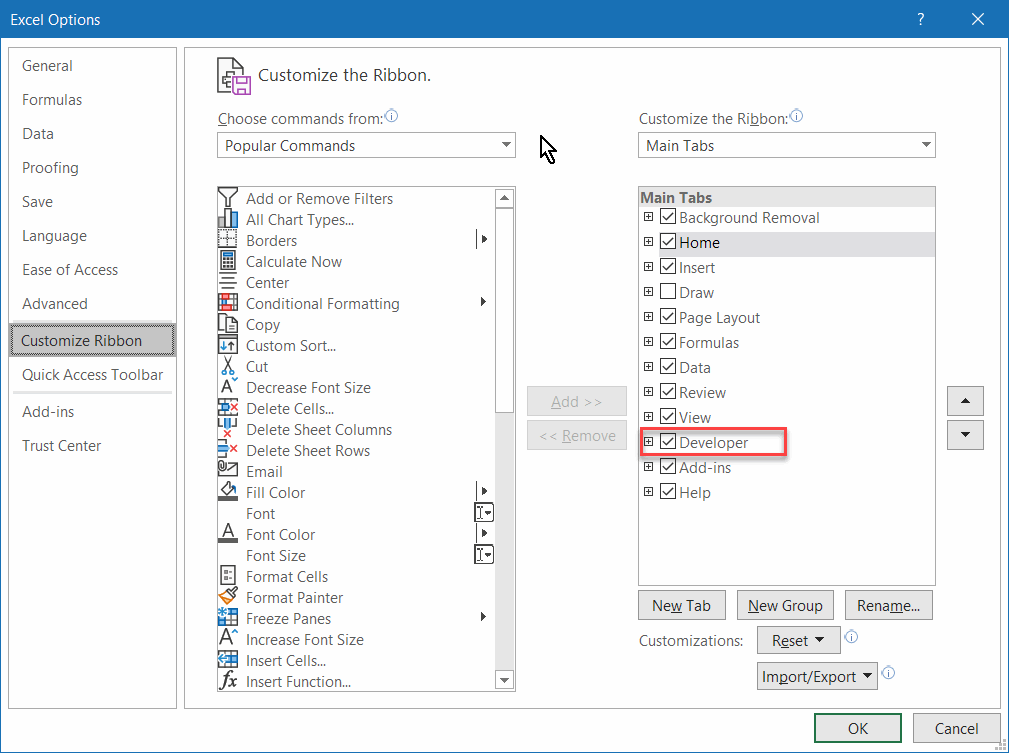Click the Fill Color bucket icon
1009x753 pixels.
click(x=228, y=492)
